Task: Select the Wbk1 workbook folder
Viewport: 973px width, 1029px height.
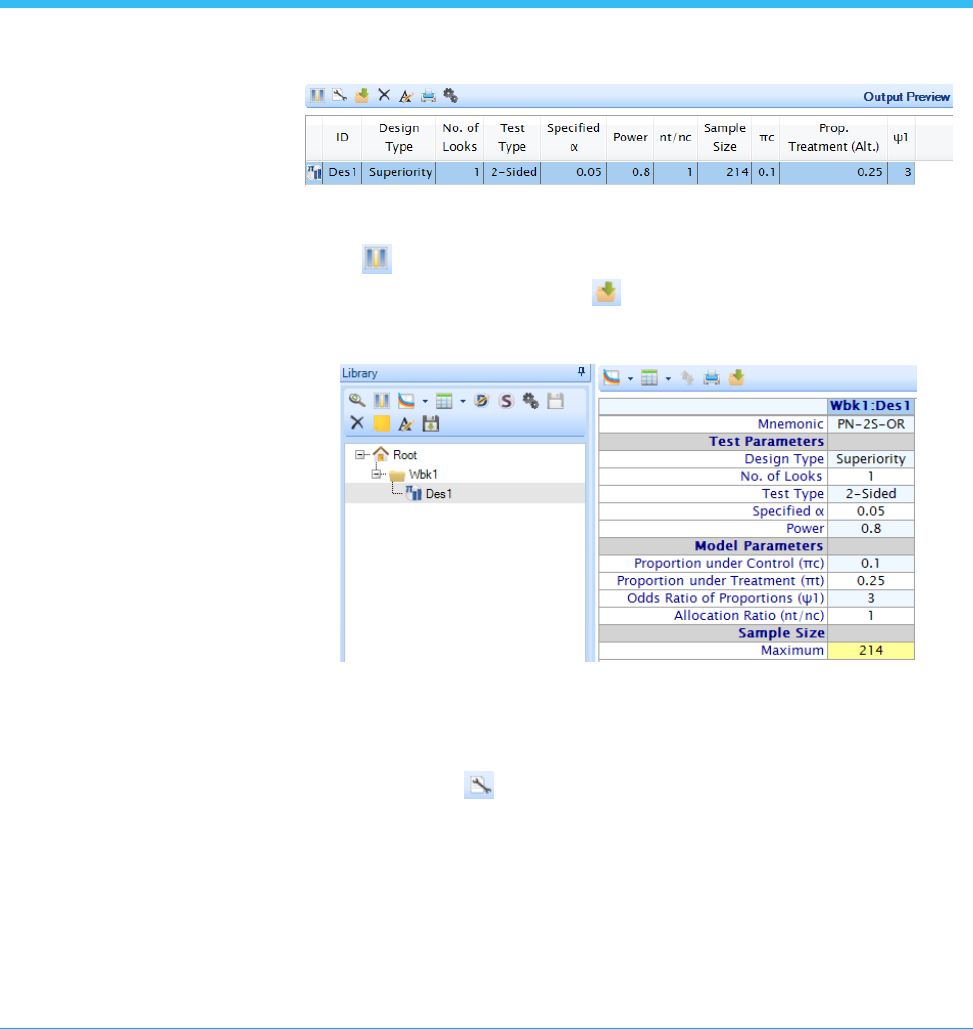Action: pyautogui.click(x=423, y=474)
